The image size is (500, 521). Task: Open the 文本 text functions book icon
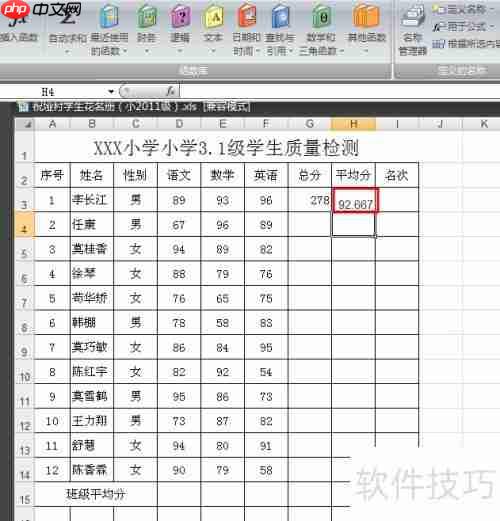[x=213, y=17]
